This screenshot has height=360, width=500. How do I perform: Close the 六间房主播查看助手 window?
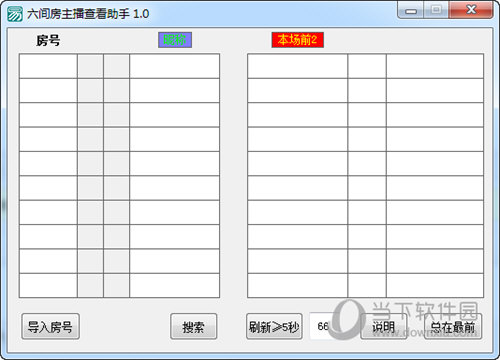tap(471, 10)
